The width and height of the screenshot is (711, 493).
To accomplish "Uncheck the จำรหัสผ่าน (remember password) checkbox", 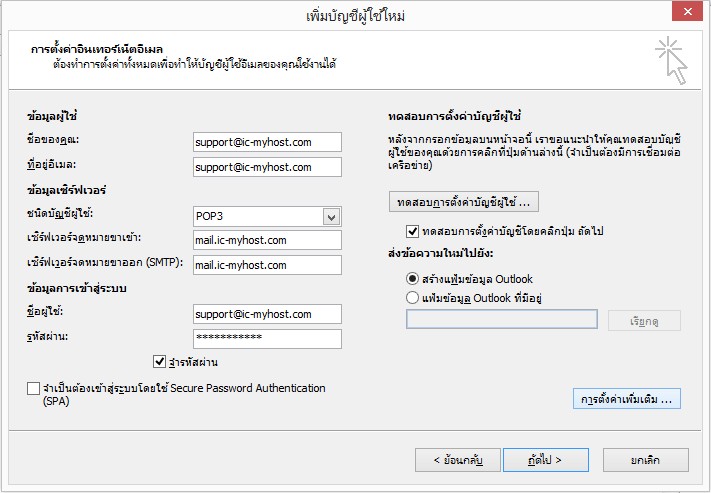I will pos(159,362).
